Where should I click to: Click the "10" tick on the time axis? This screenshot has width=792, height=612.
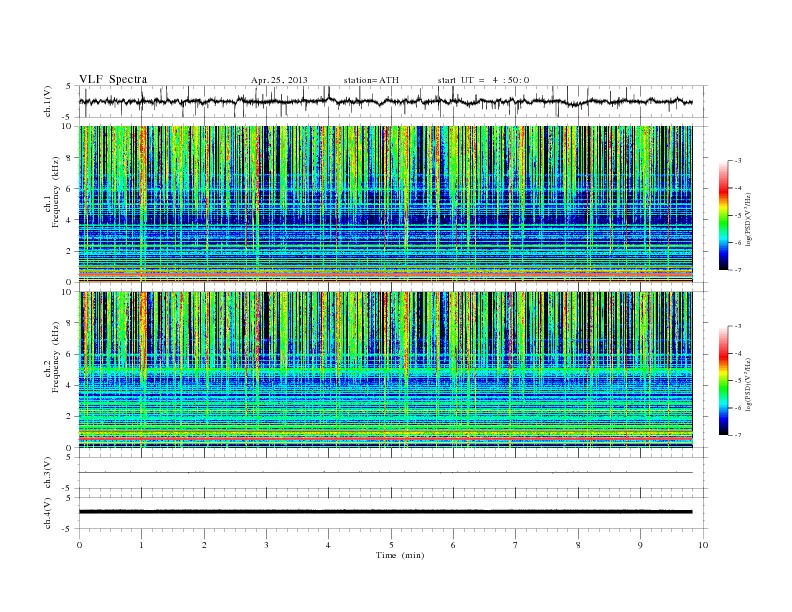(703, 545)
